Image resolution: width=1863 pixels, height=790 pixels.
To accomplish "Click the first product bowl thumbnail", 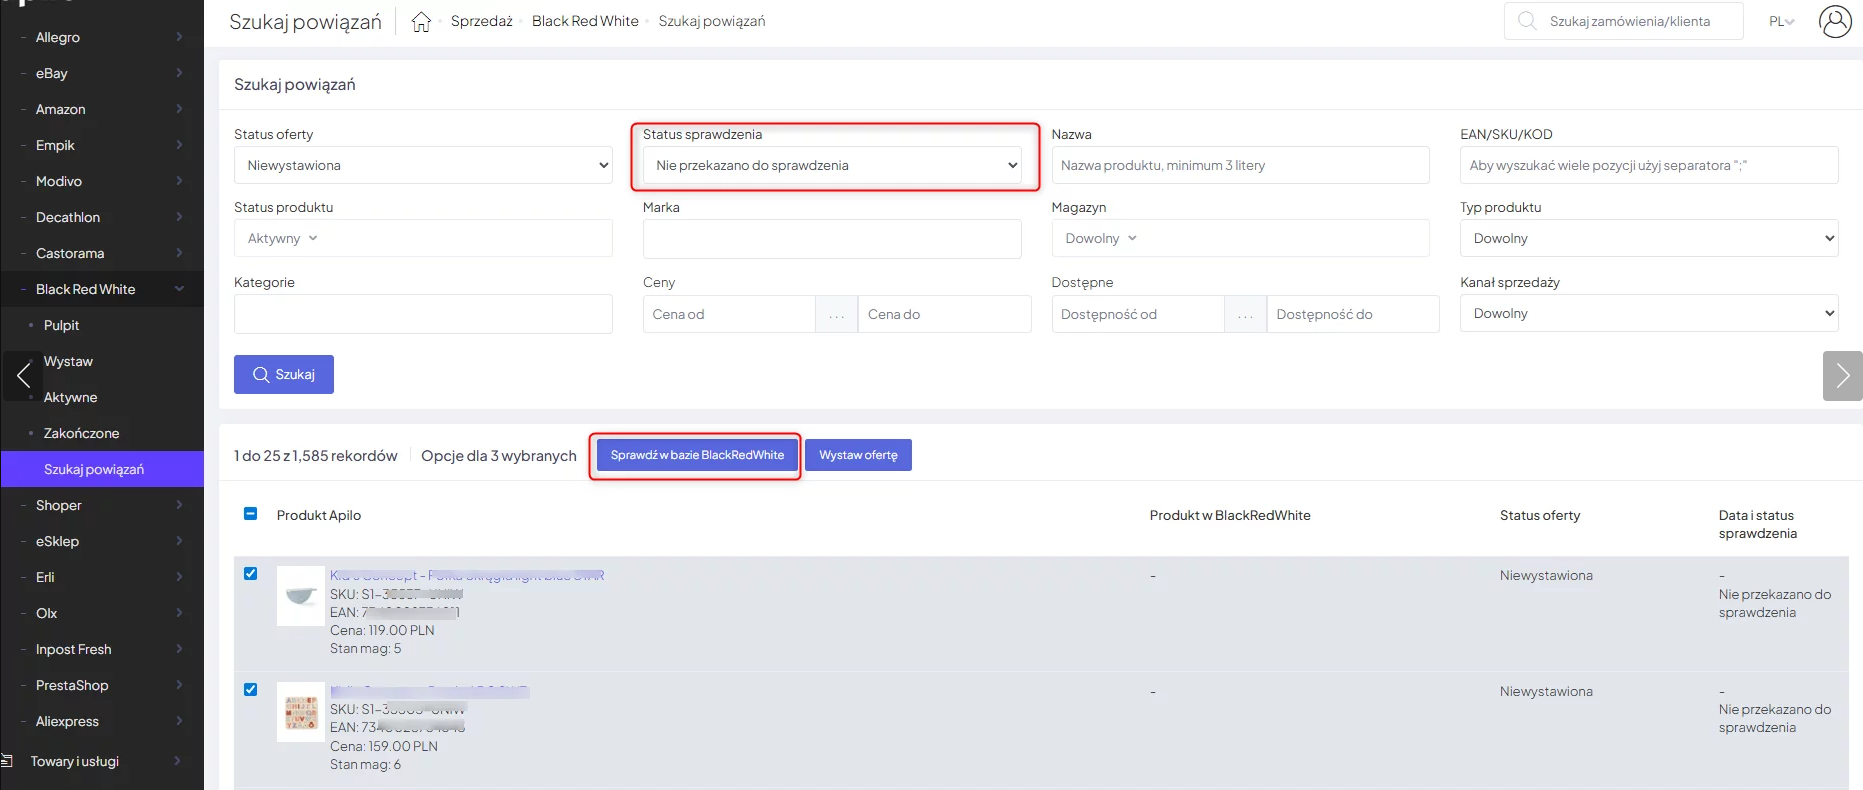I will pyautogui.click(x=300, y=596).
